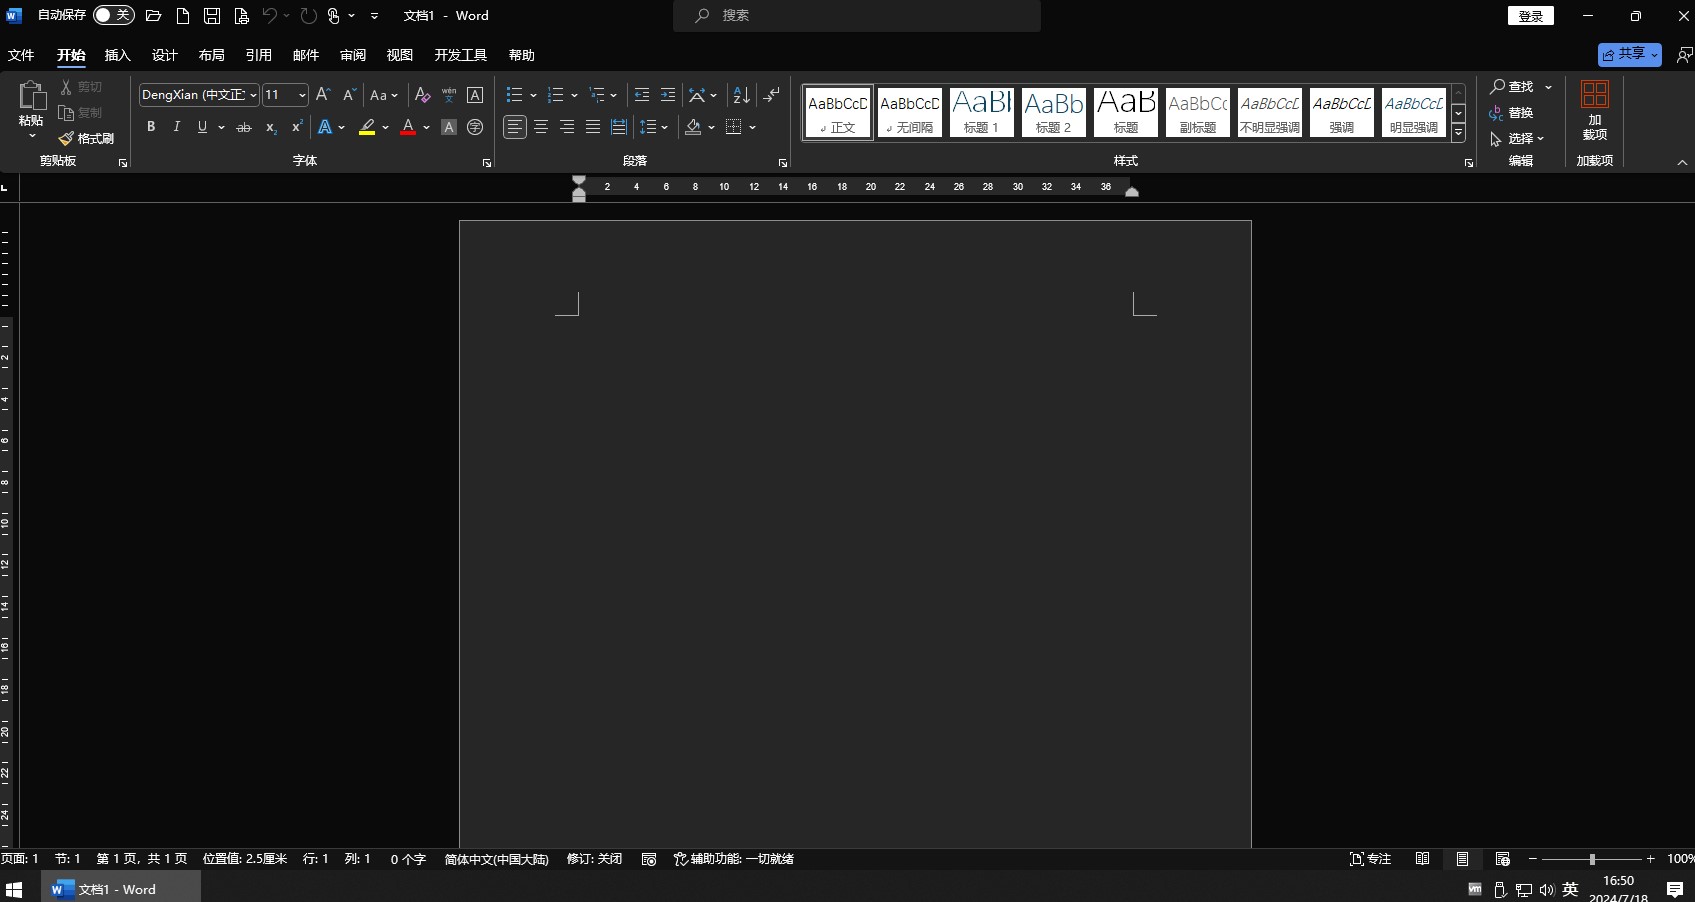Switch to Web Layout view icon
Screen dimensions: 1695x902
click(x=1502, y=859)
